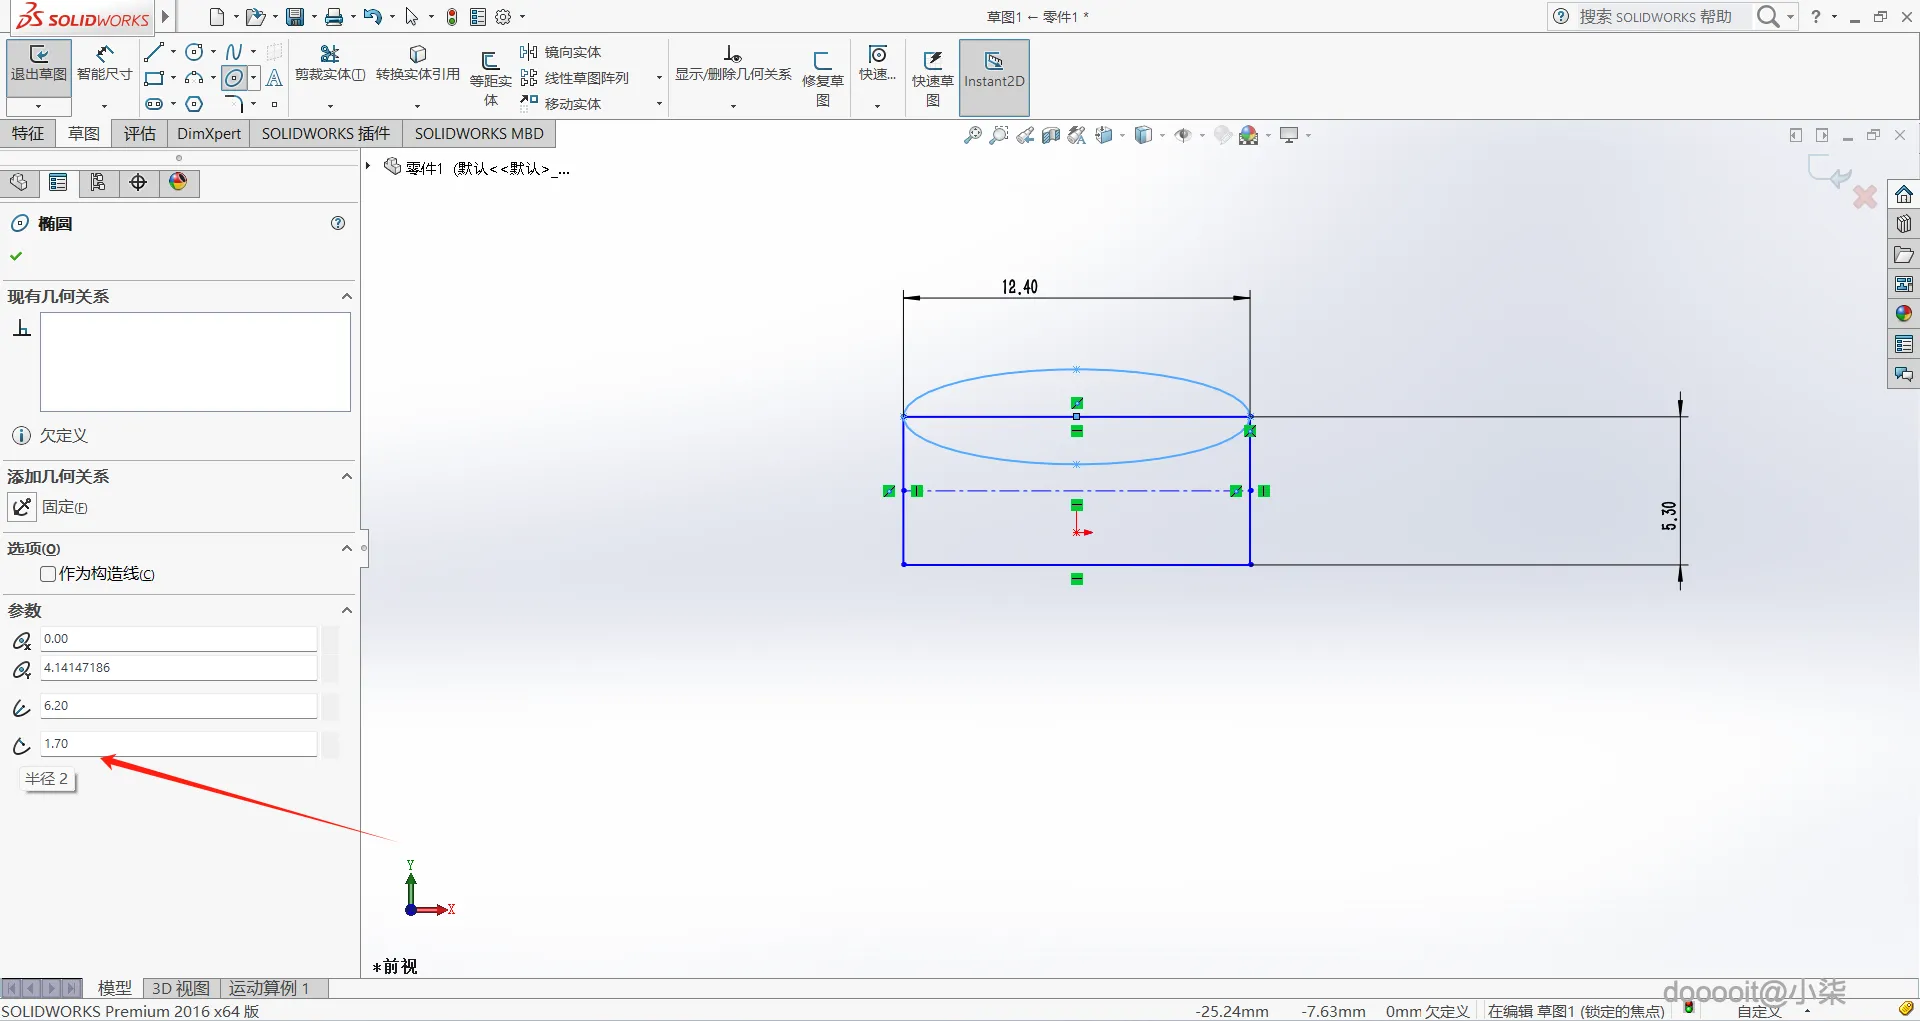Select the Corner Rectangle tool

(153, 78)
